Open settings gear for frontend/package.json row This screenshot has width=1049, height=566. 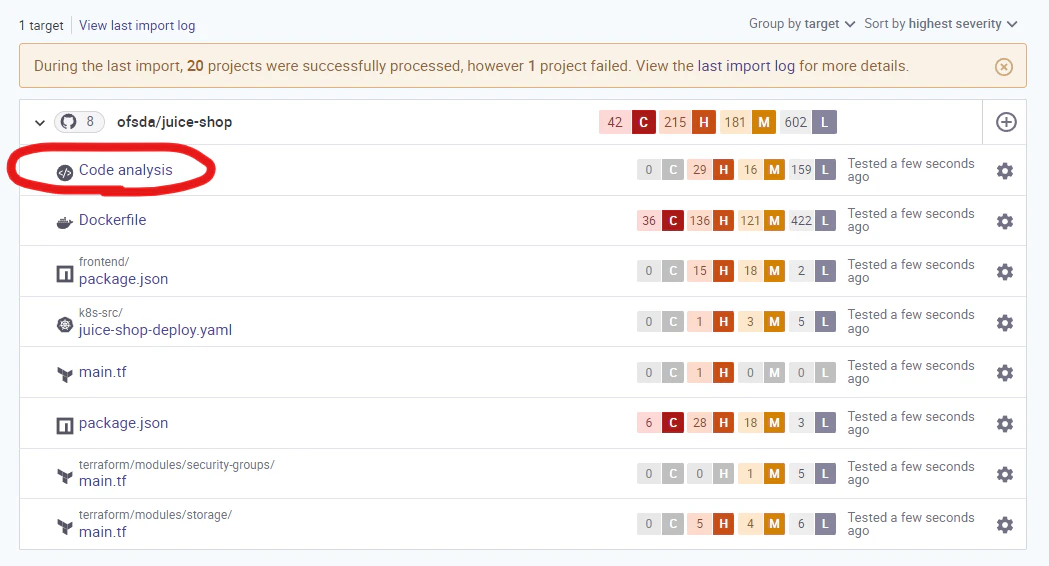coord(1004,272)
